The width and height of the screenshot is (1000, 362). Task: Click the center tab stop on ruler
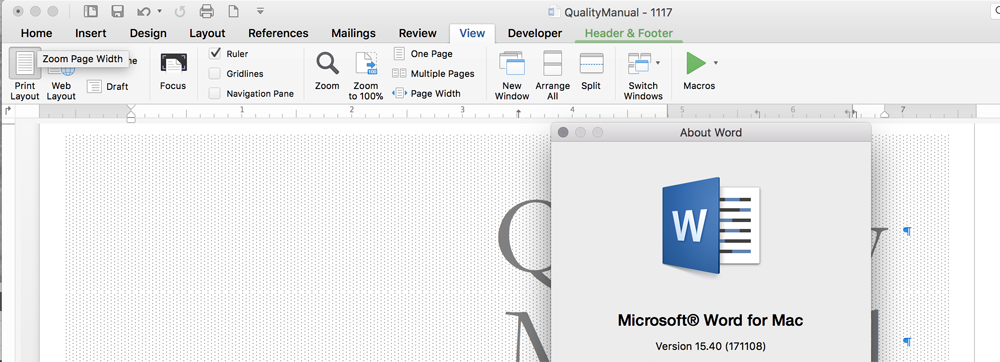coord(518,113)
